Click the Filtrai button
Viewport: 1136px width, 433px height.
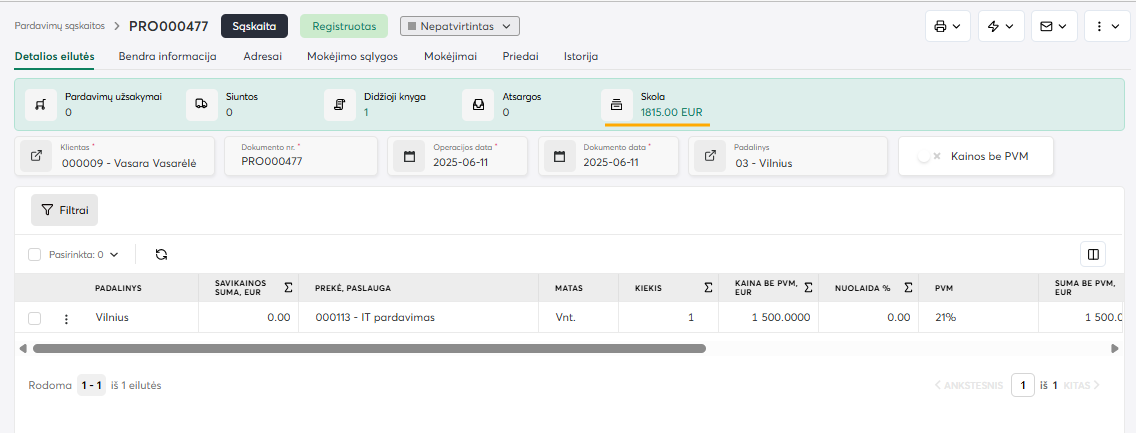click(64, 210)
